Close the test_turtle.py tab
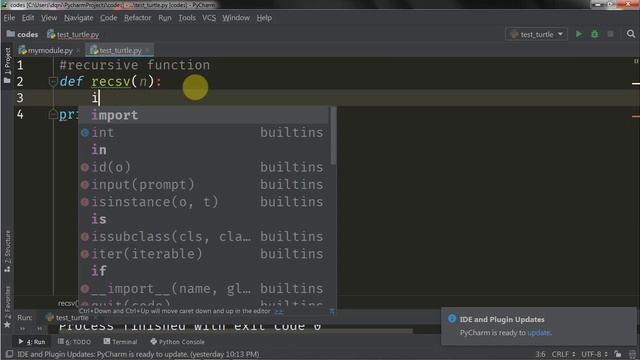 (x=147, y=51)
